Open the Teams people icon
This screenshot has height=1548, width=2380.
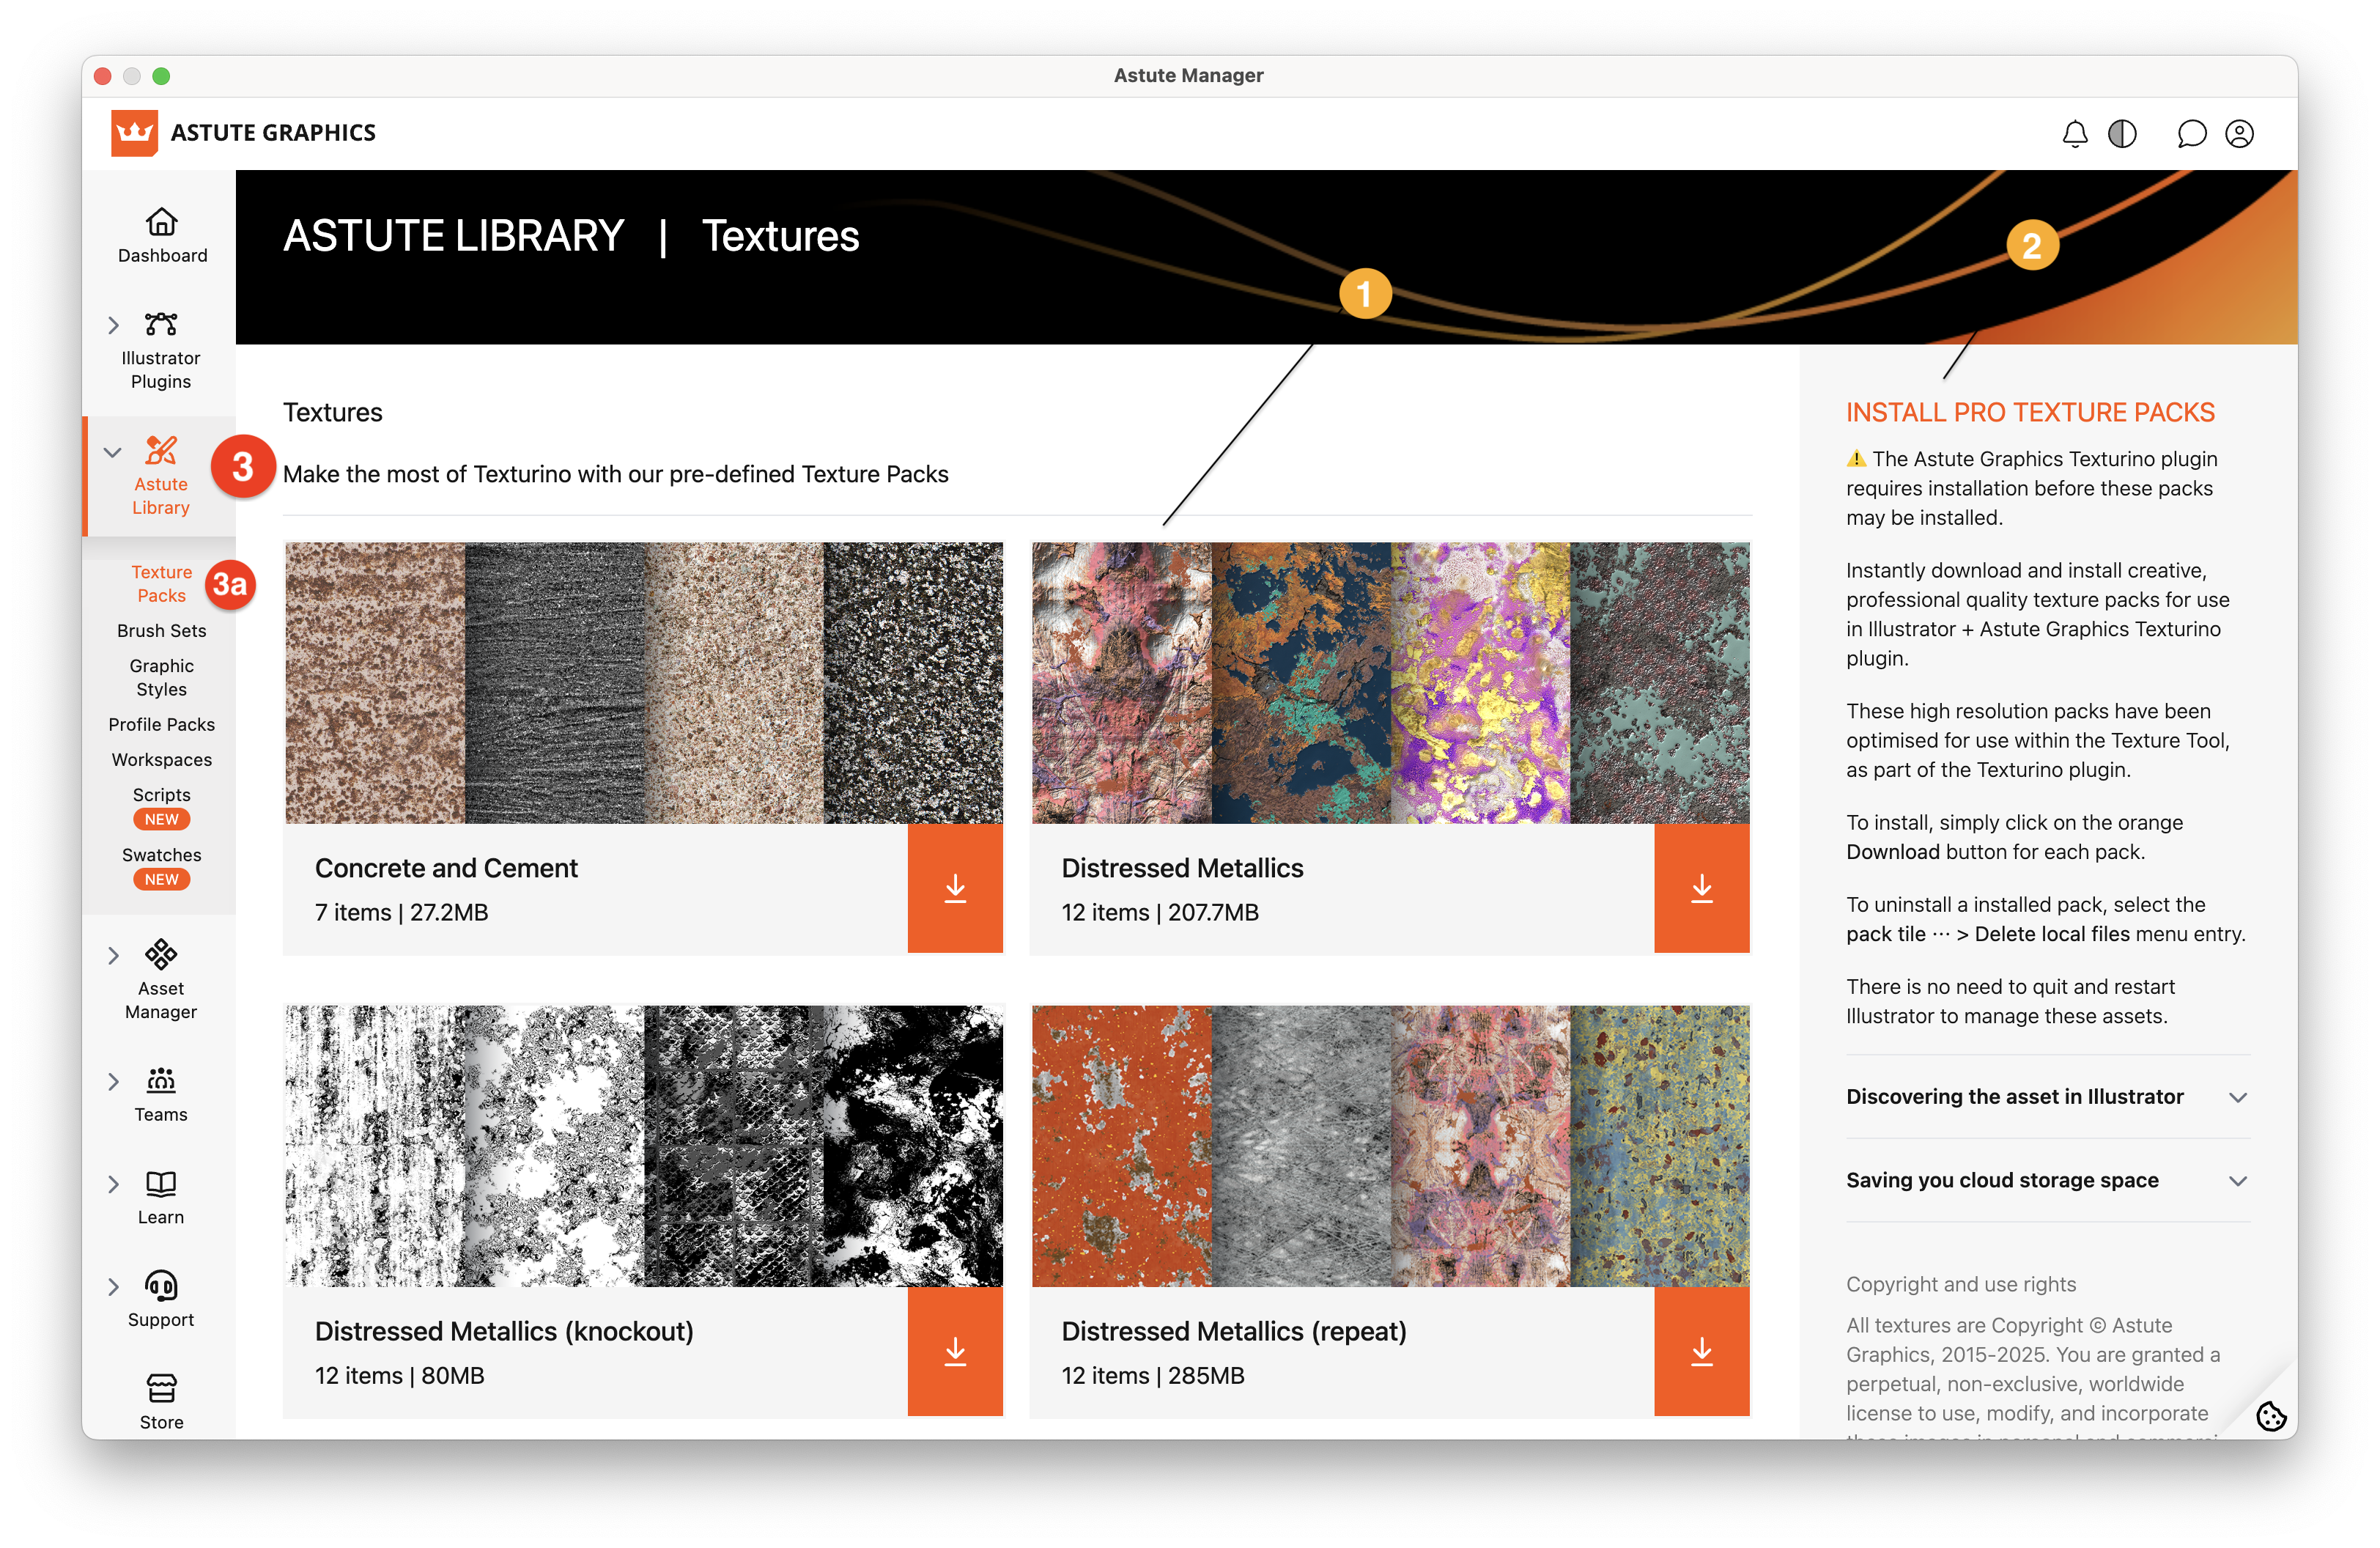(161, 1080)
